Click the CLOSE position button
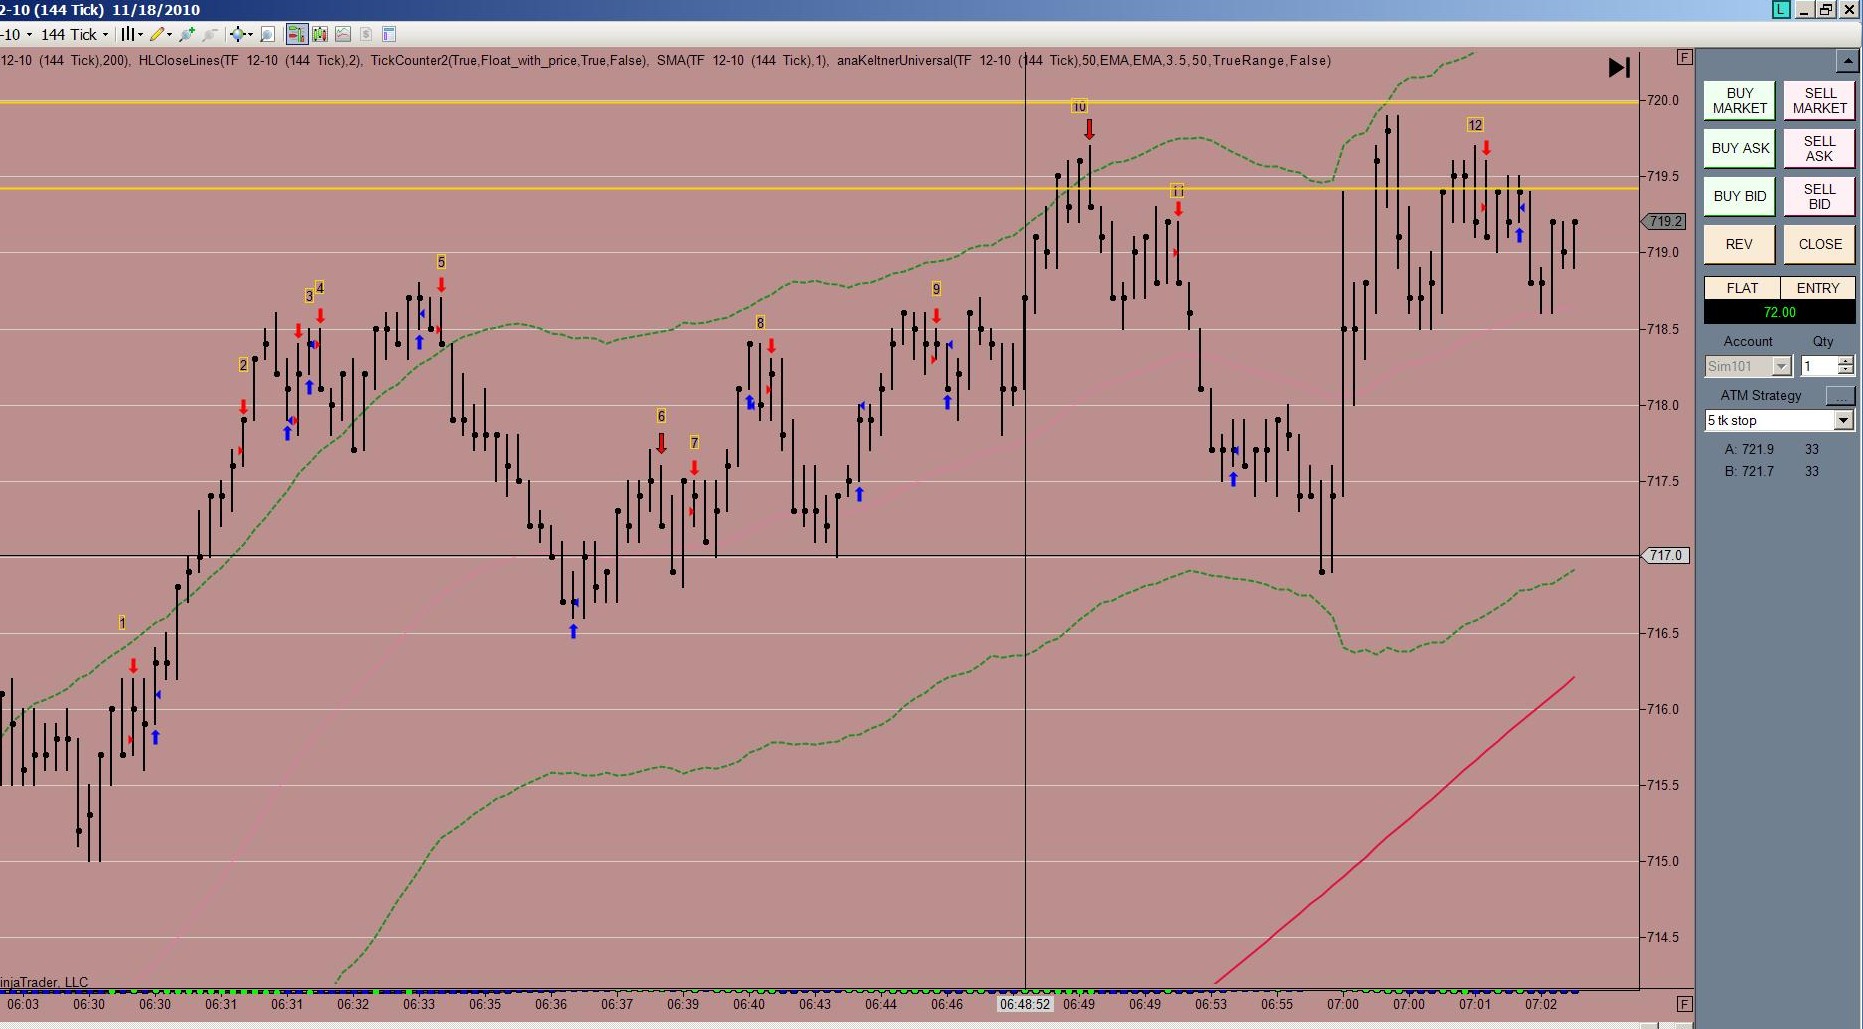1863x1029 pixels. pos(1820,244)
